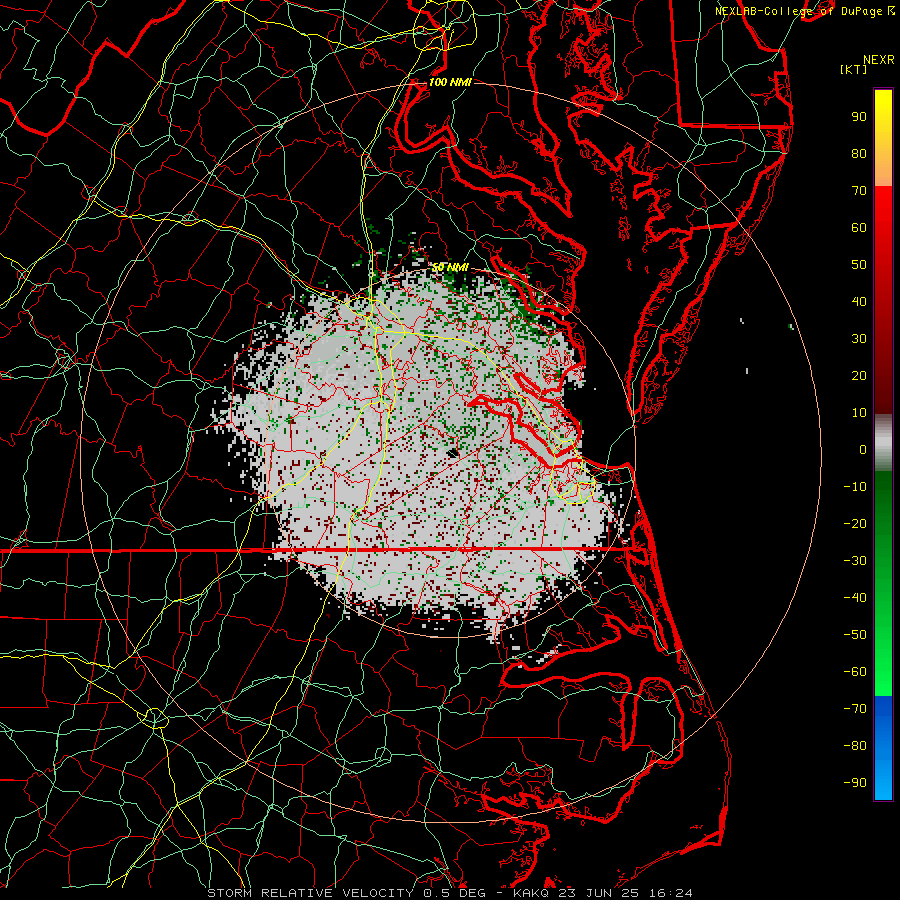The width and height of the screenshot is (900, 900).
Task: Click the 90 knot value on color scale
Action: tap(859, 117)
